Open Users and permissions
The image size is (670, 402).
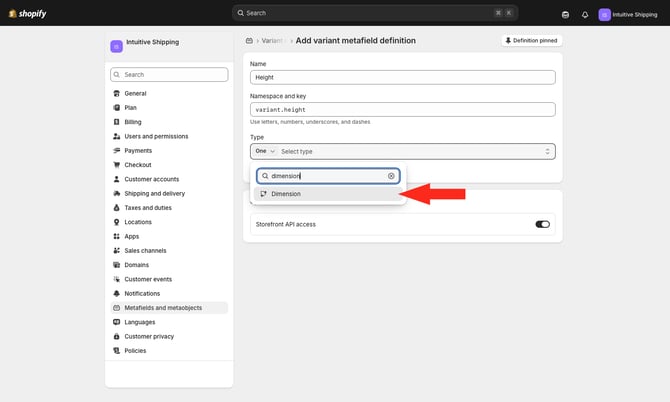point(156,136)
